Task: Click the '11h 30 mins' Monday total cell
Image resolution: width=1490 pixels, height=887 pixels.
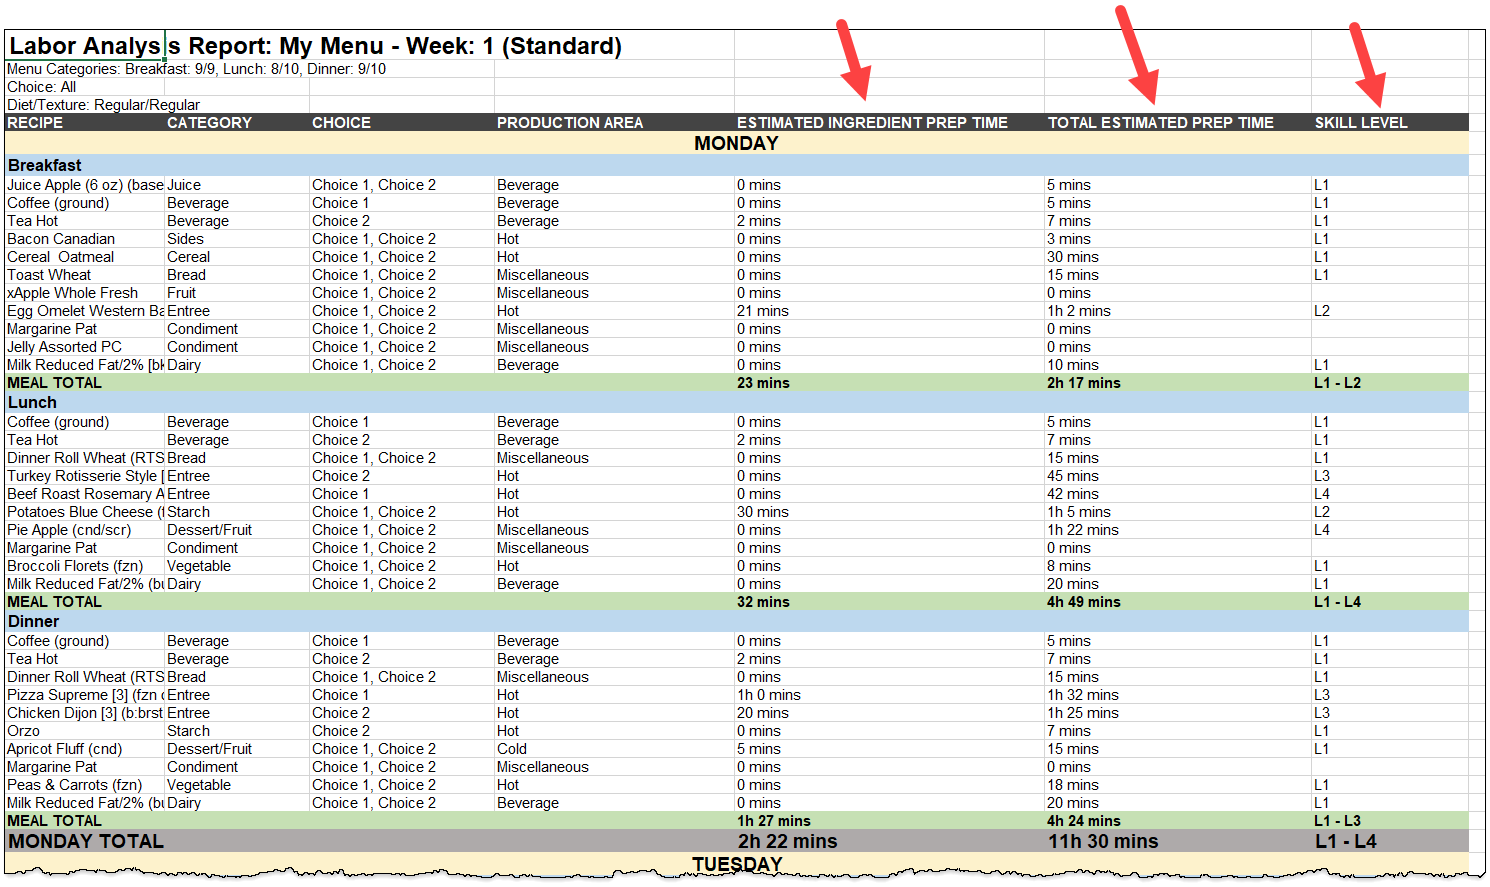Action: click(1103, 841)
